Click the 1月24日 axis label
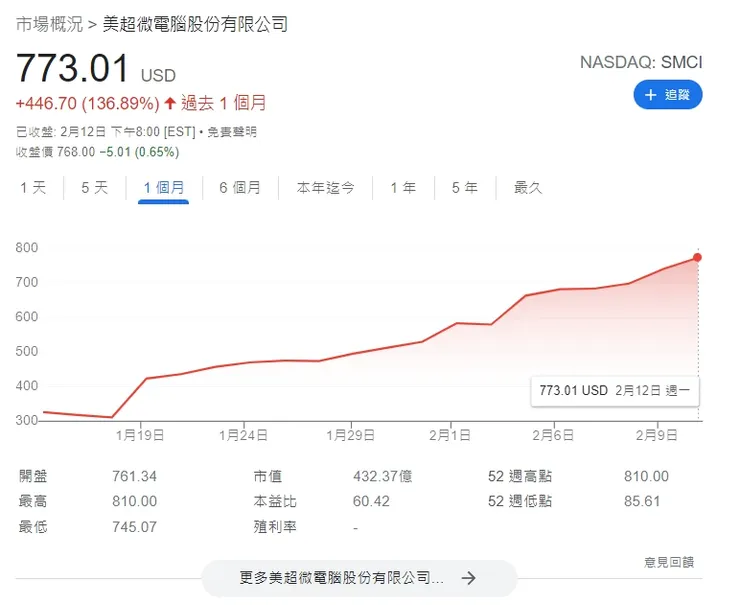 [x=243, y=435]
